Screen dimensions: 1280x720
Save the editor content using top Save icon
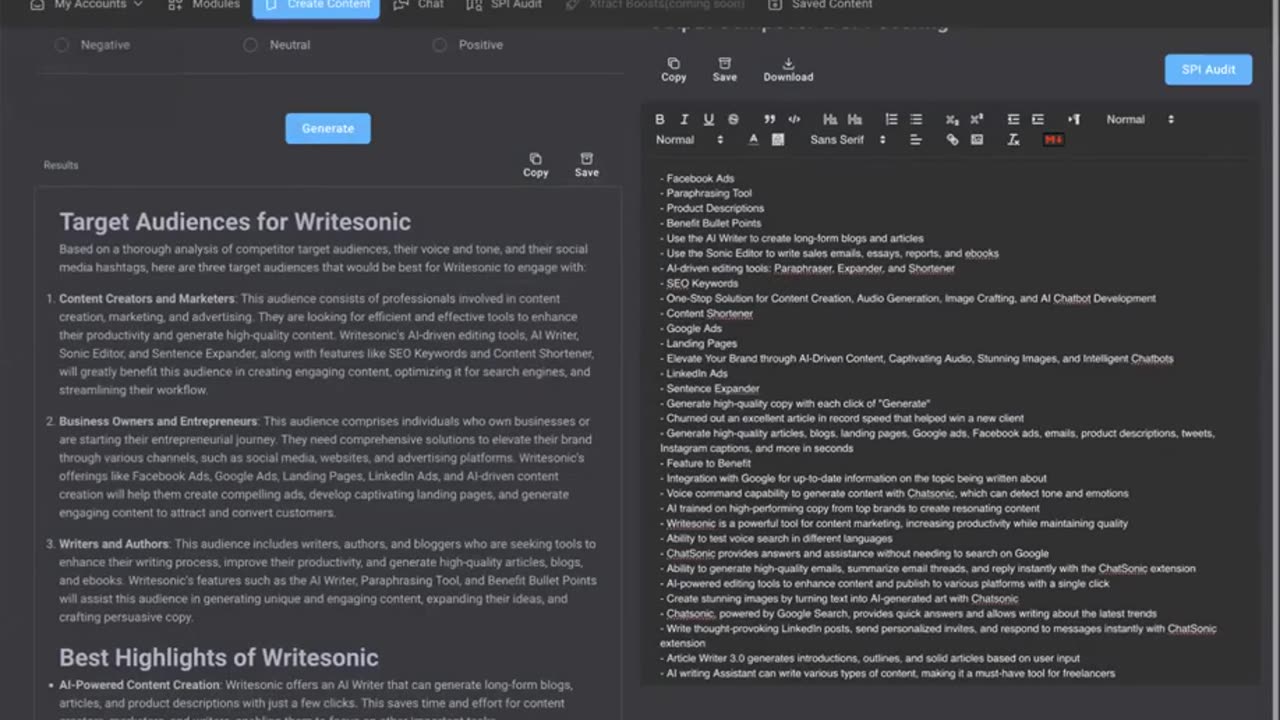[725, 69]
